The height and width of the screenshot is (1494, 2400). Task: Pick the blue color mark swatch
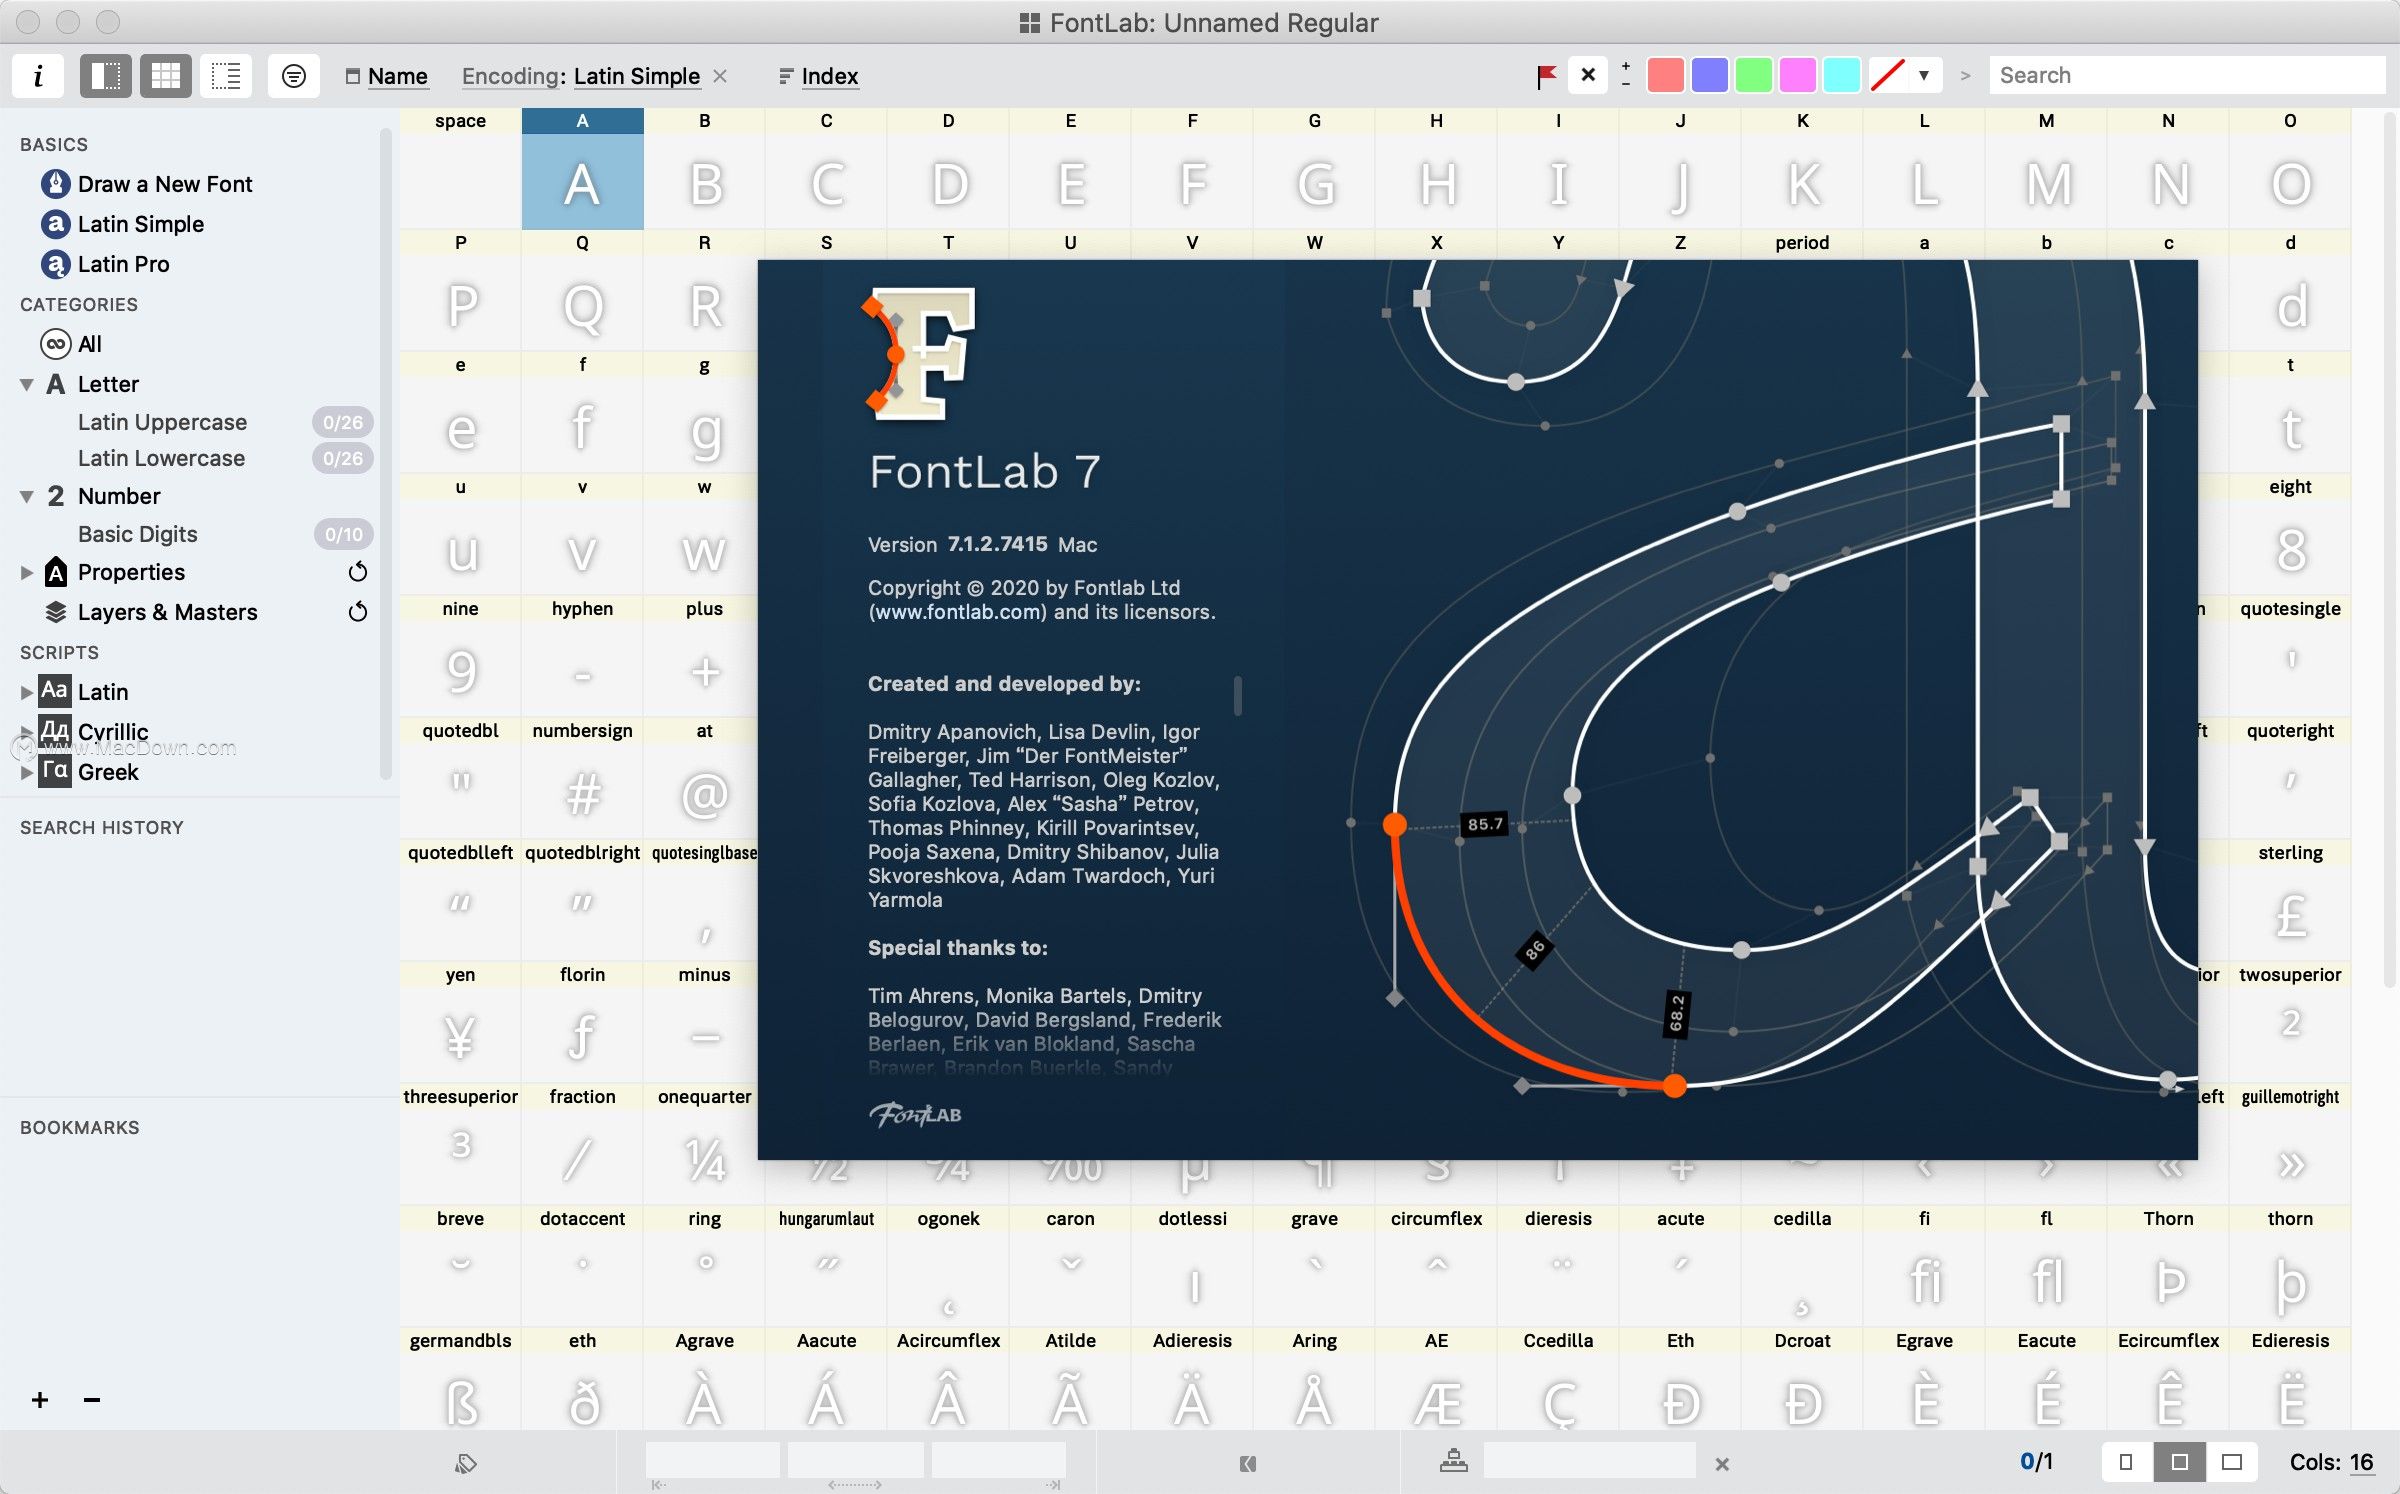(1710, 75)
